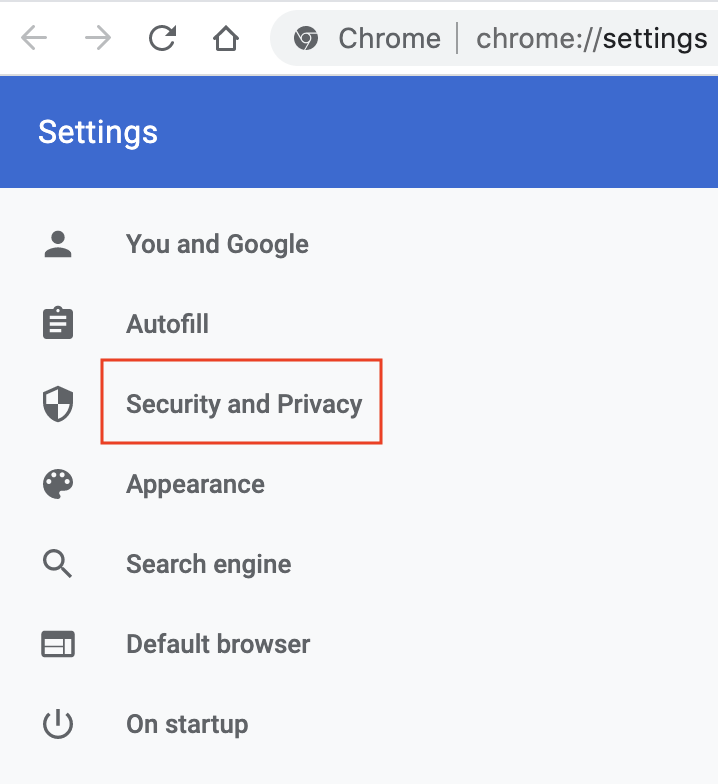718x784 pixels.
Task: Click the power icon for On startup
Action: 58,725
